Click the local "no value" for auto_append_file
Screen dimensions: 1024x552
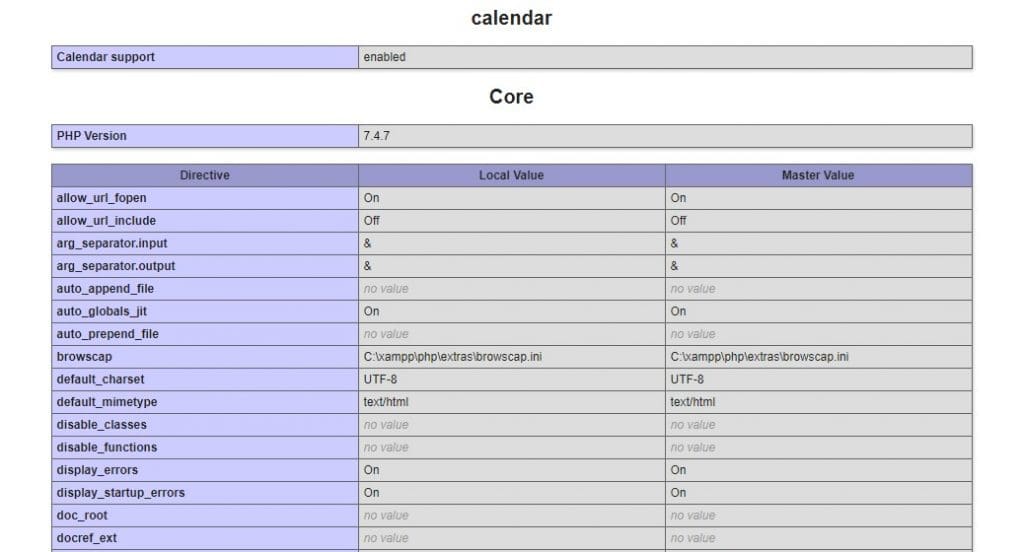click(386, 289)
